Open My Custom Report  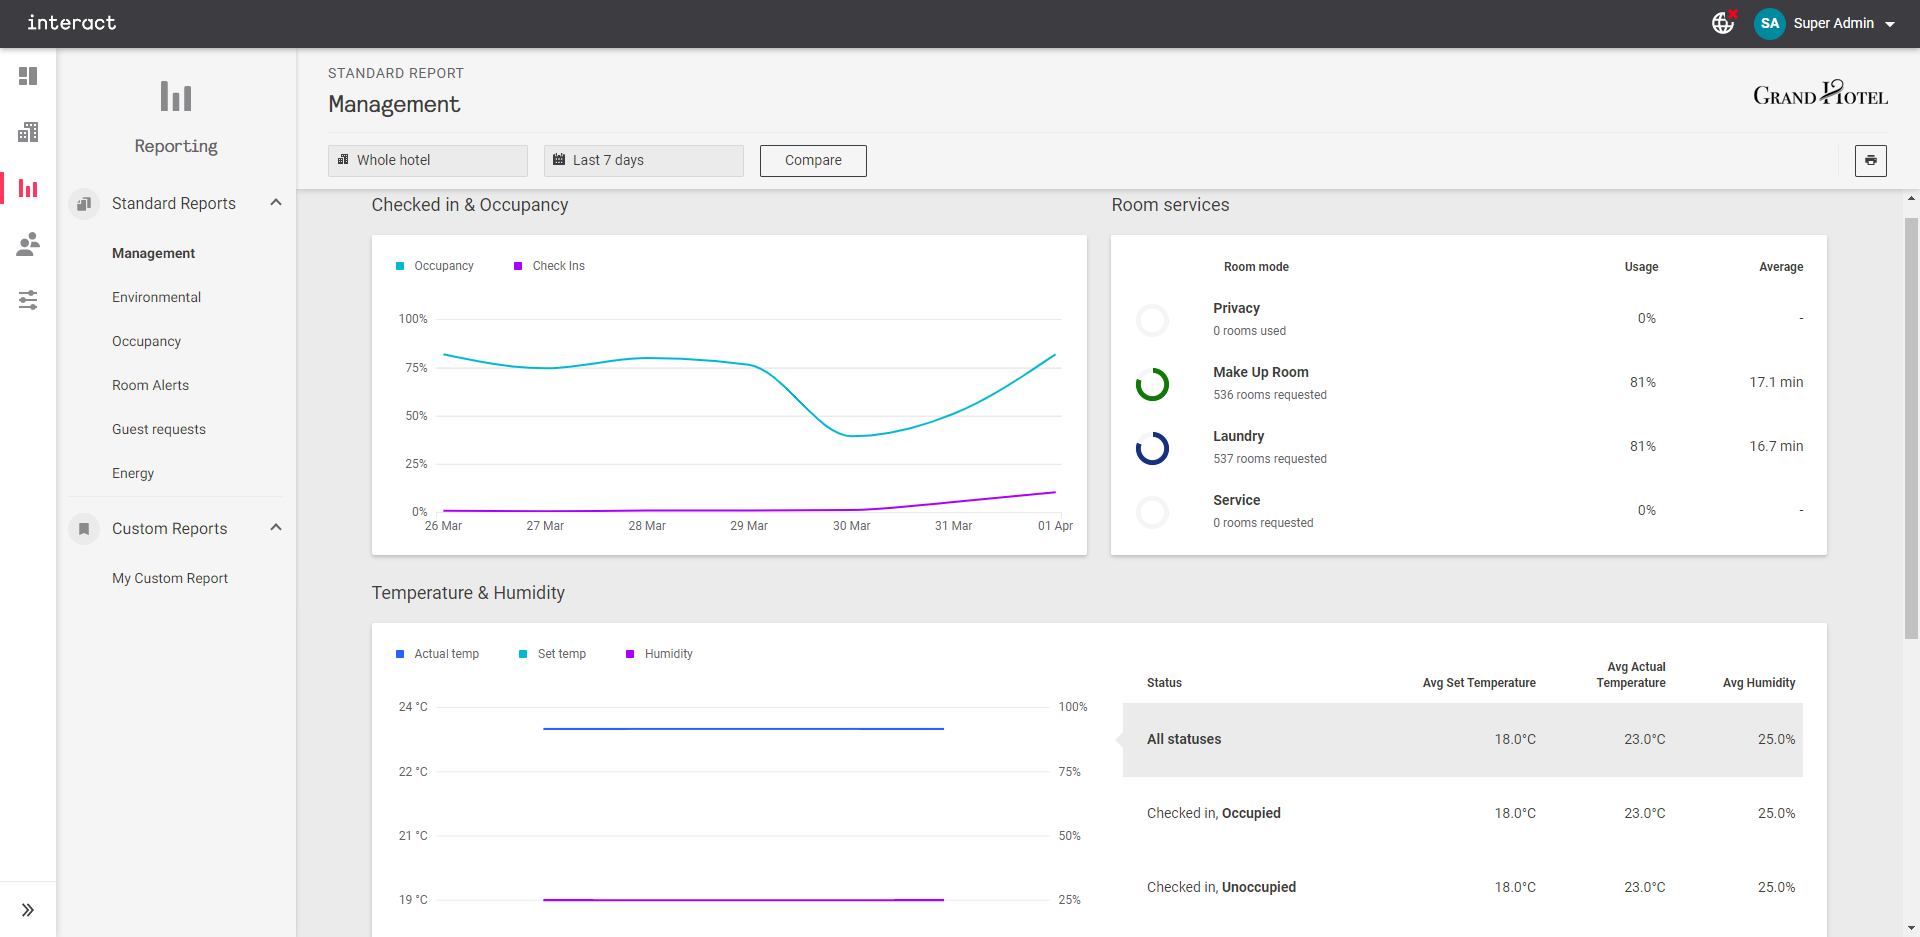click(170, 578)
